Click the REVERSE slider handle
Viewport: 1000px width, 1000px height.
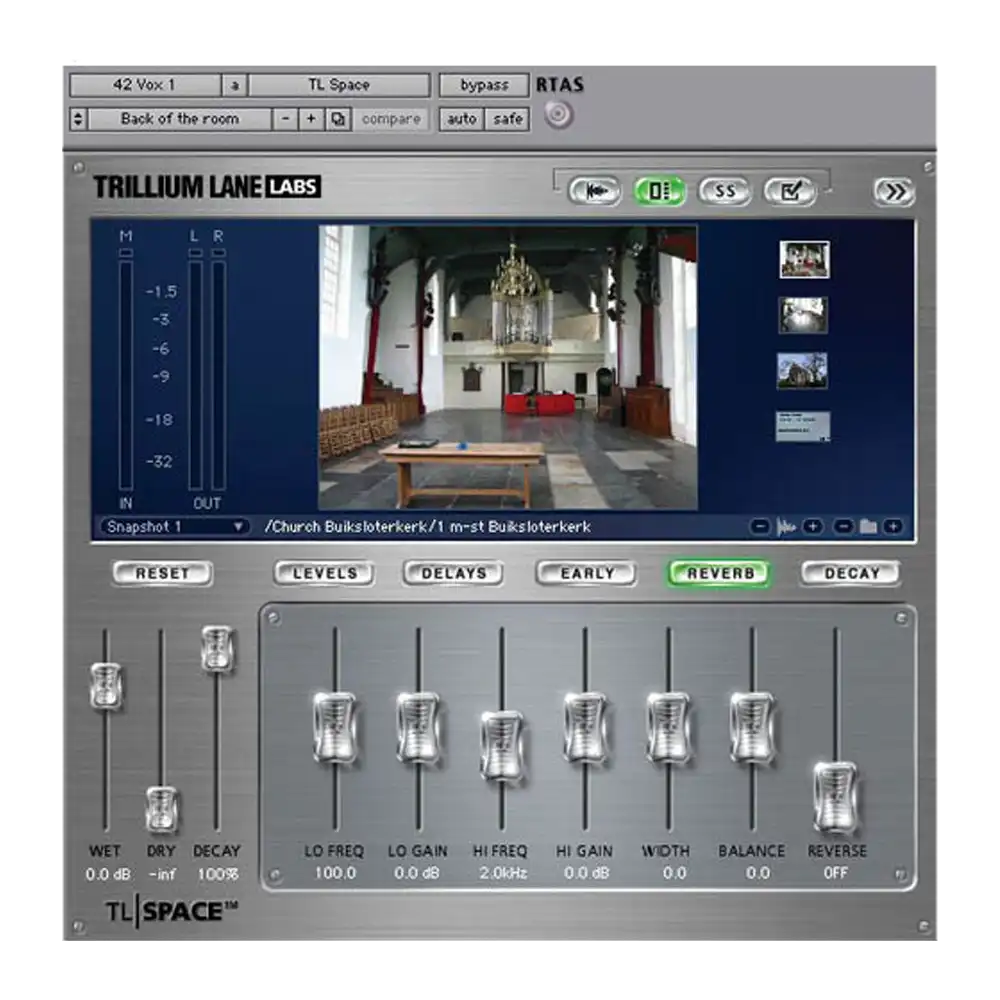tap(835, 797)
